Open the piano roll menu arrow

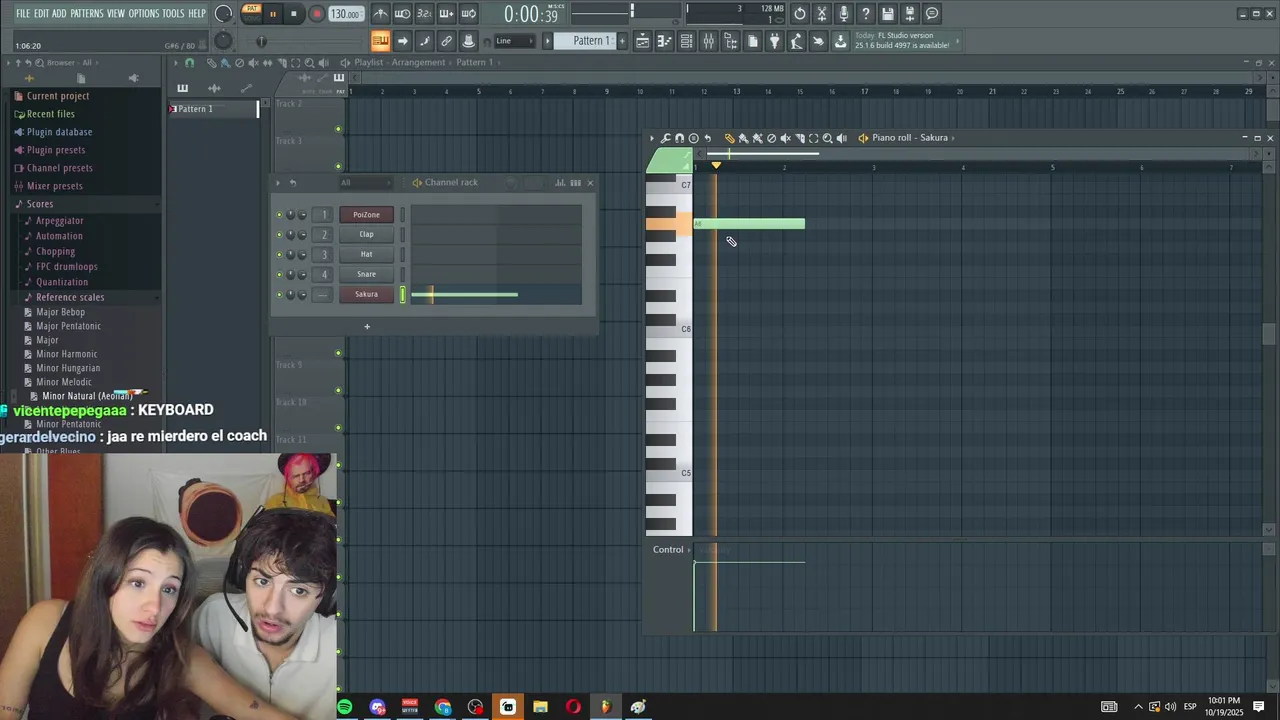point(652,138)
